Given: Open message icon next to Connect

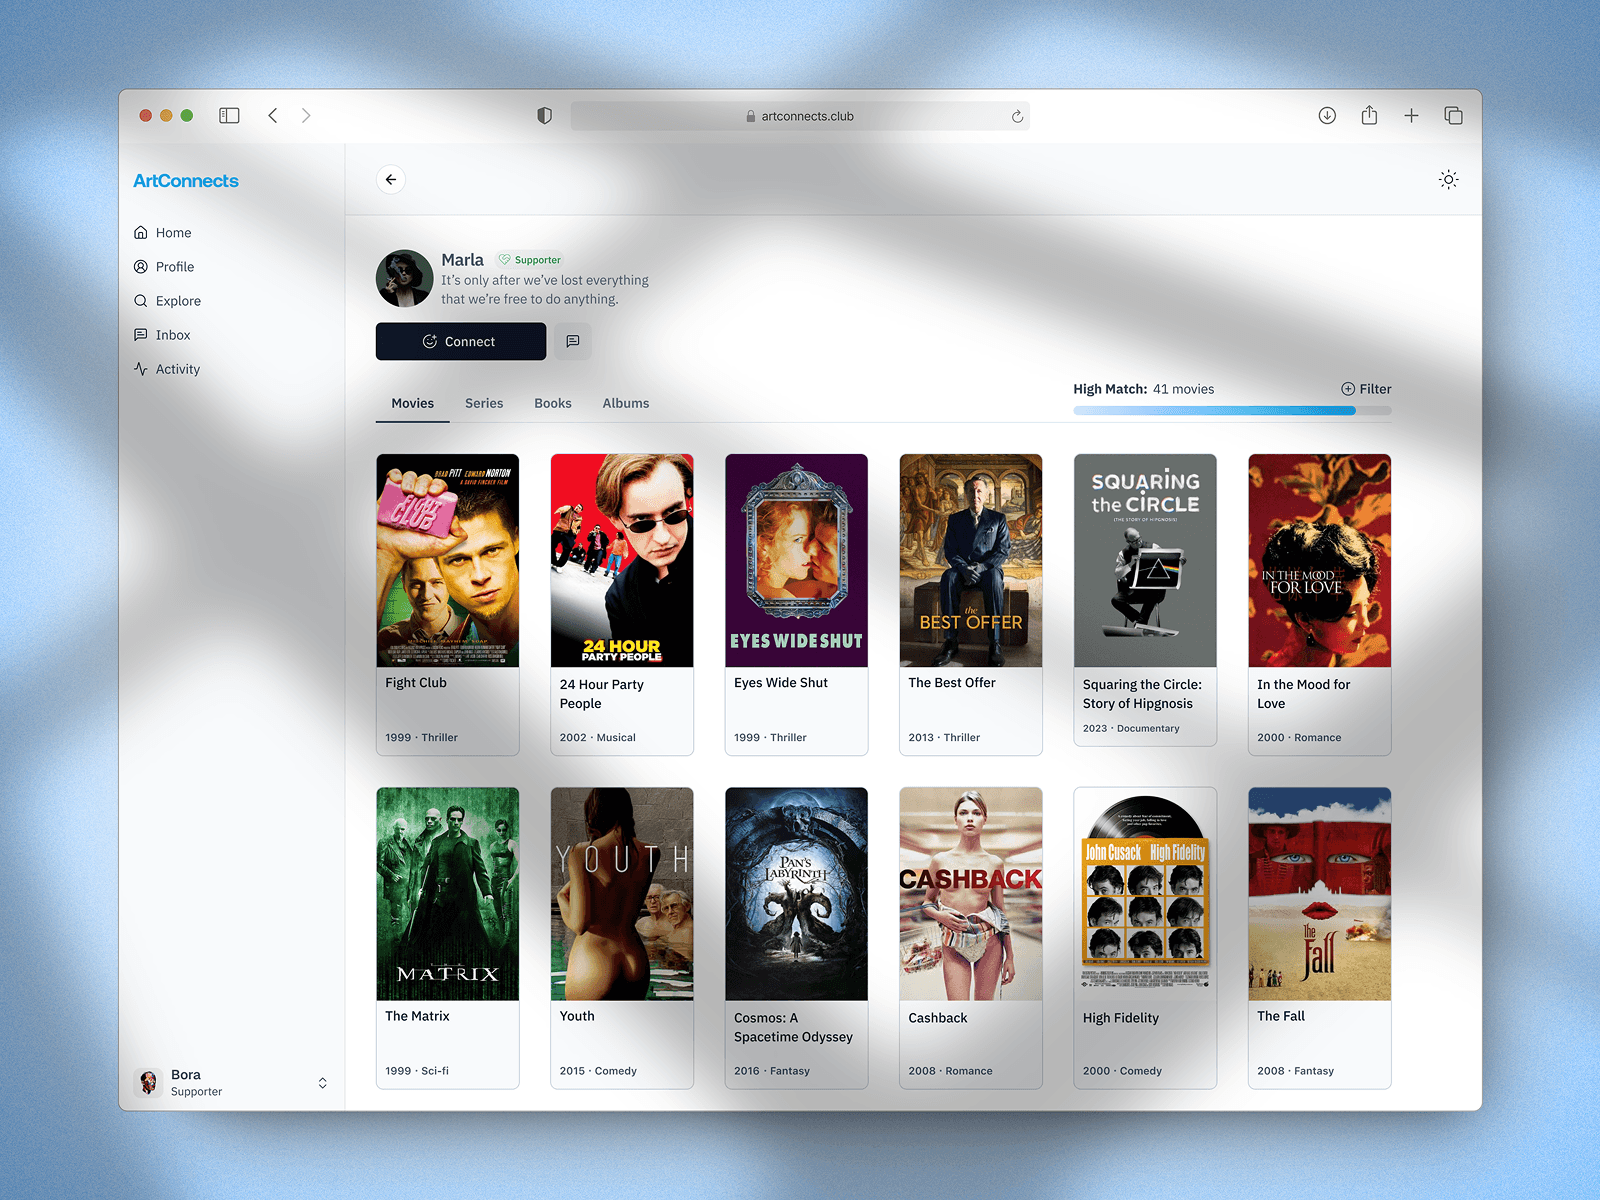Looking at the screenshot, I should coord(573,341).
